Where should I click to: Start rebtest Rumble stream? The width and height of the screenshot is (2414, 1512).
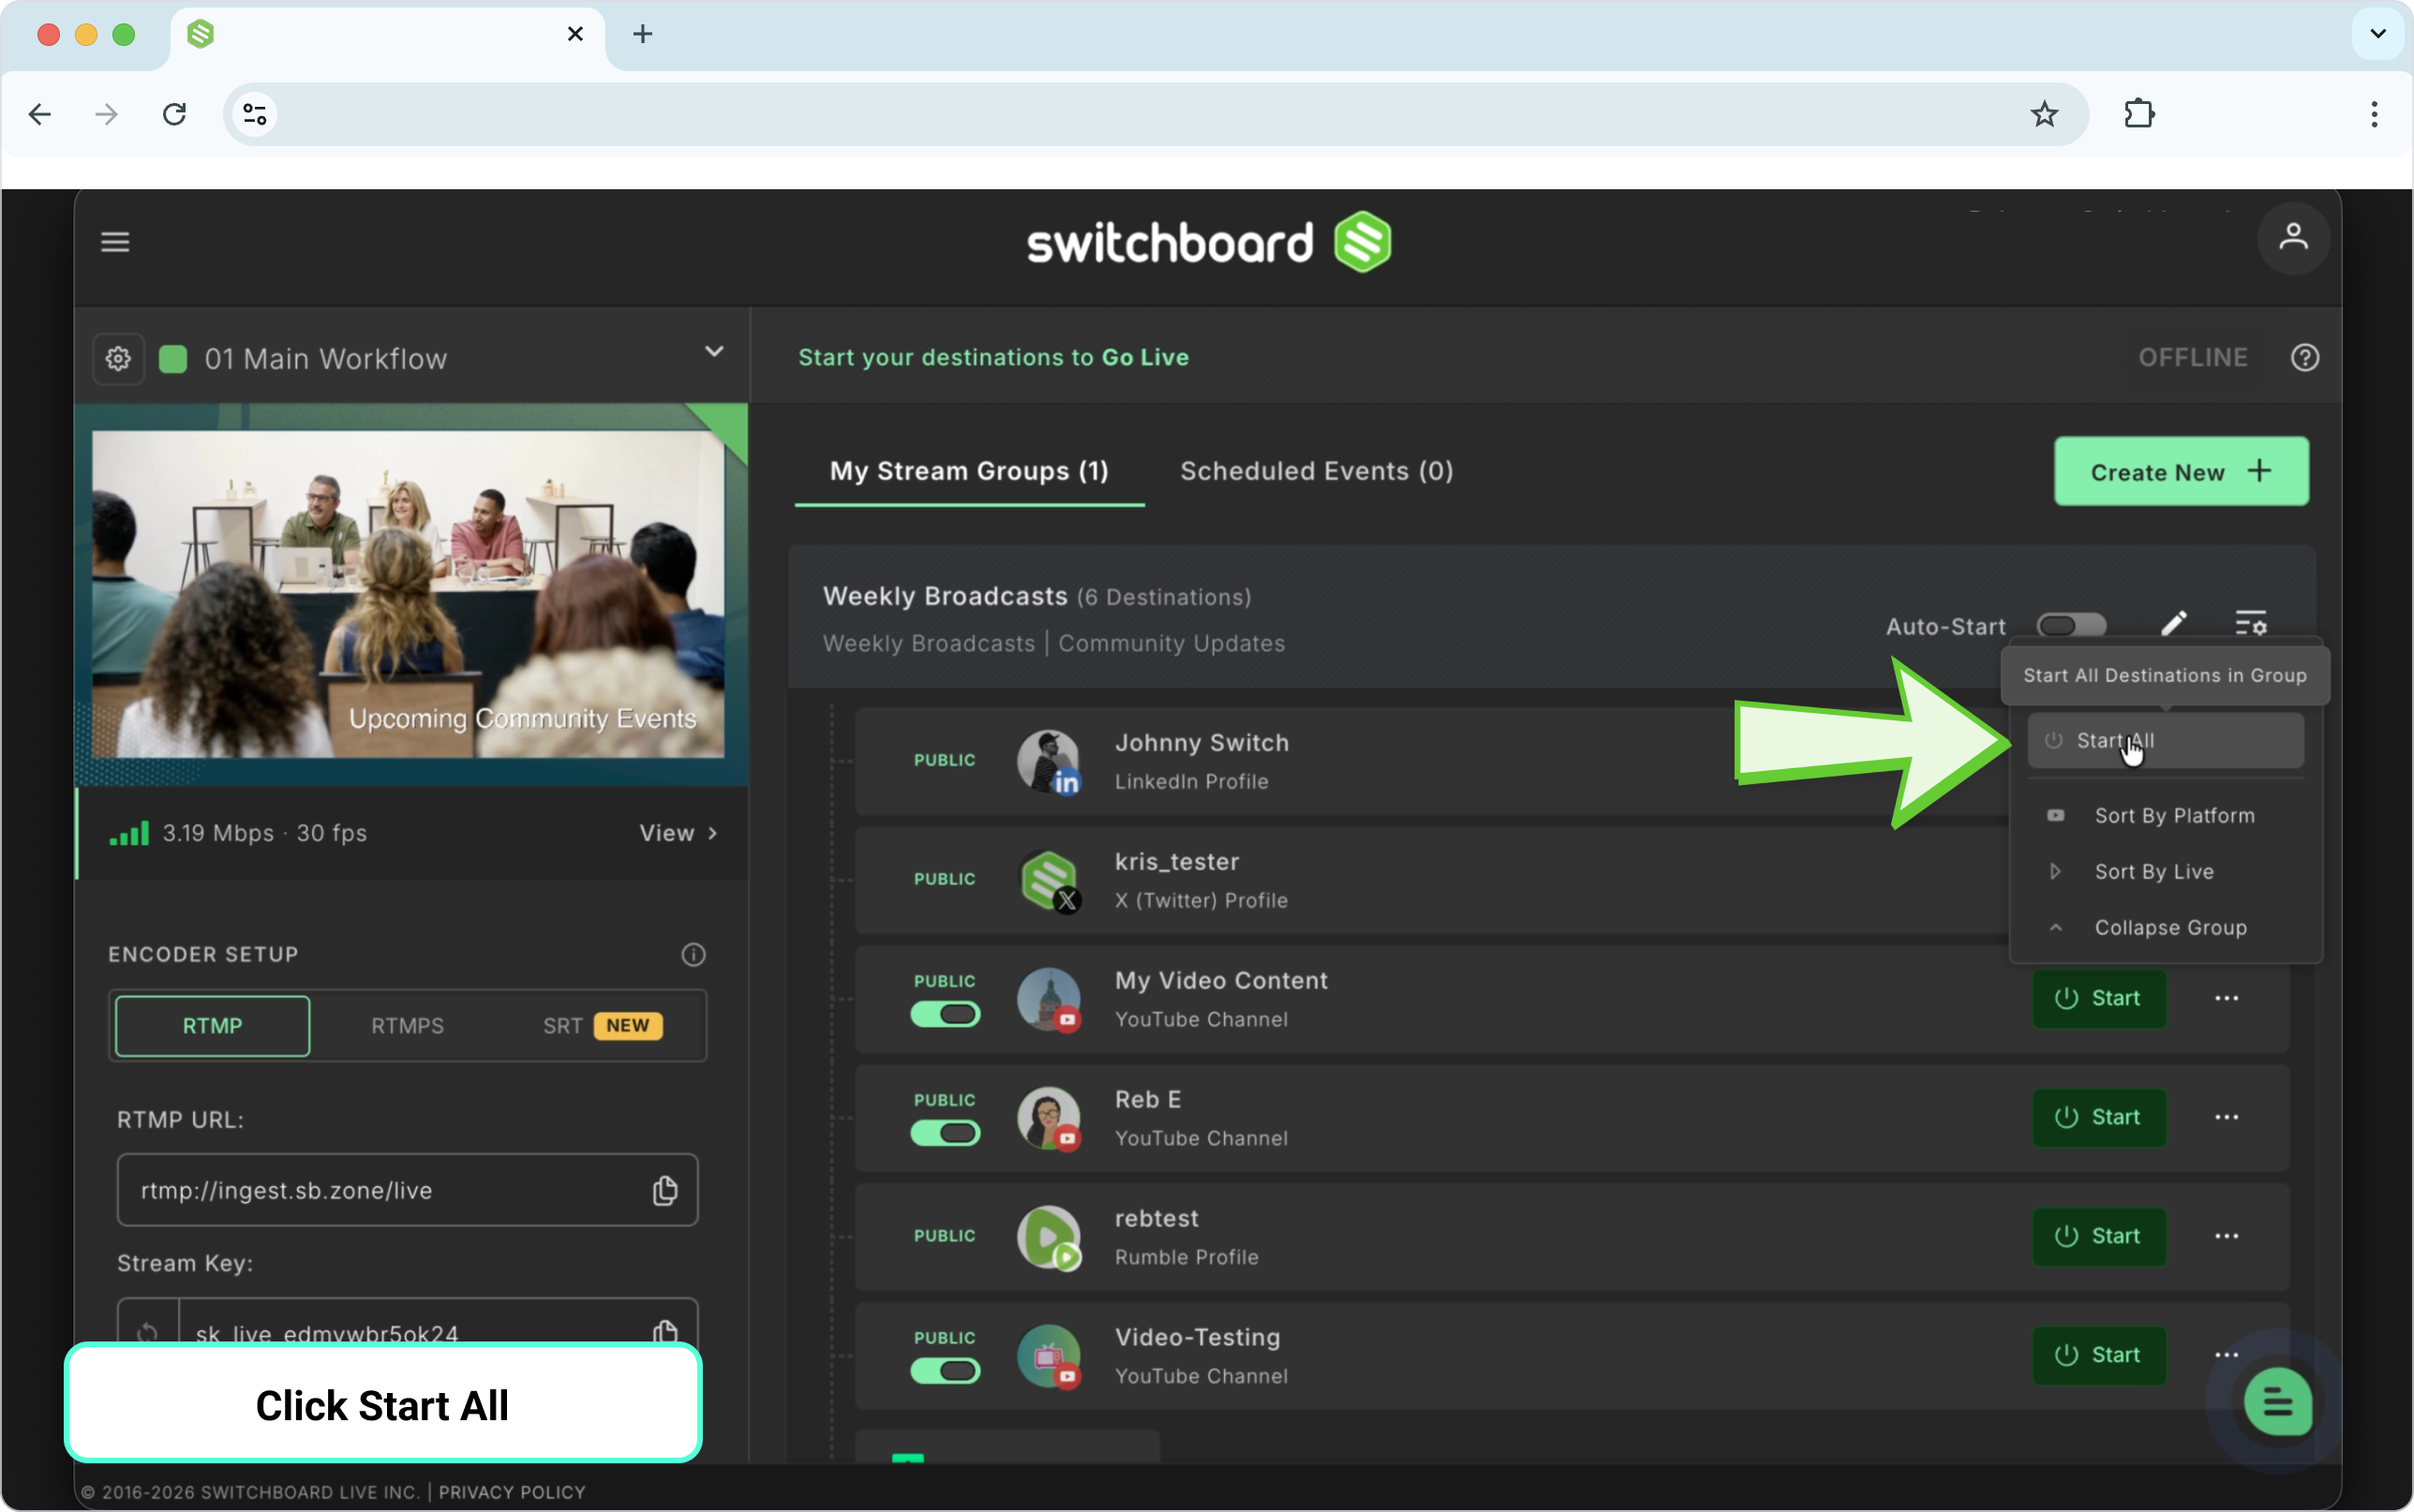(2098, 1236)
